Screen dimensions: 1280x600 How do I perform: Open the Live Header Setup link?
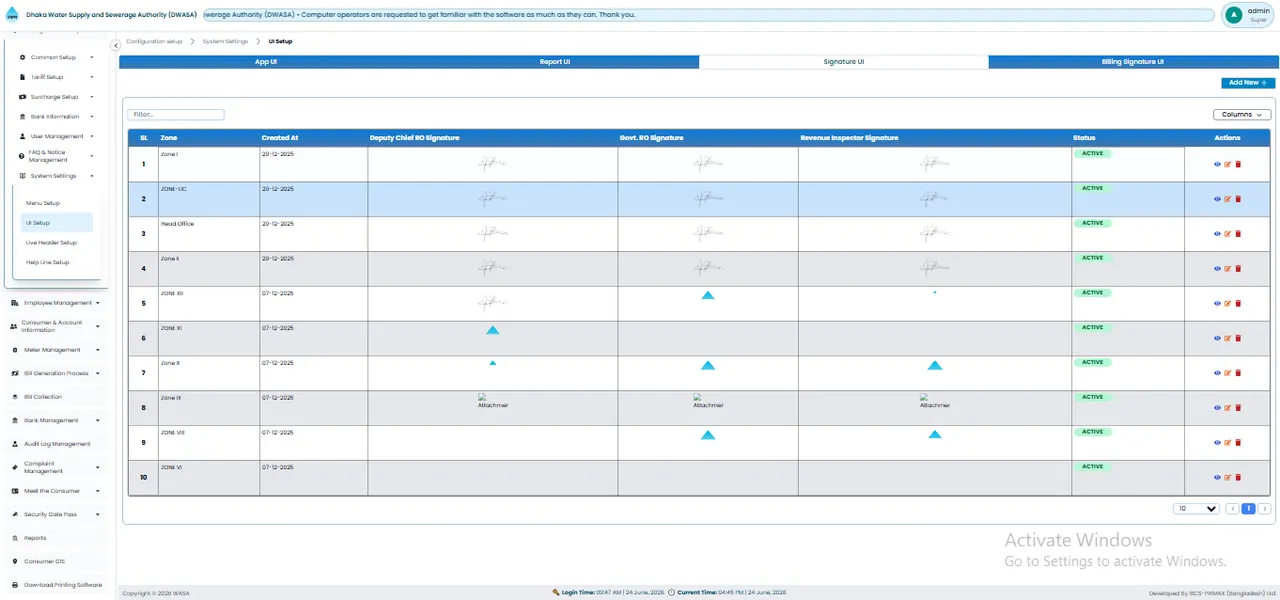pyautogui.click(x=51, y=243)
